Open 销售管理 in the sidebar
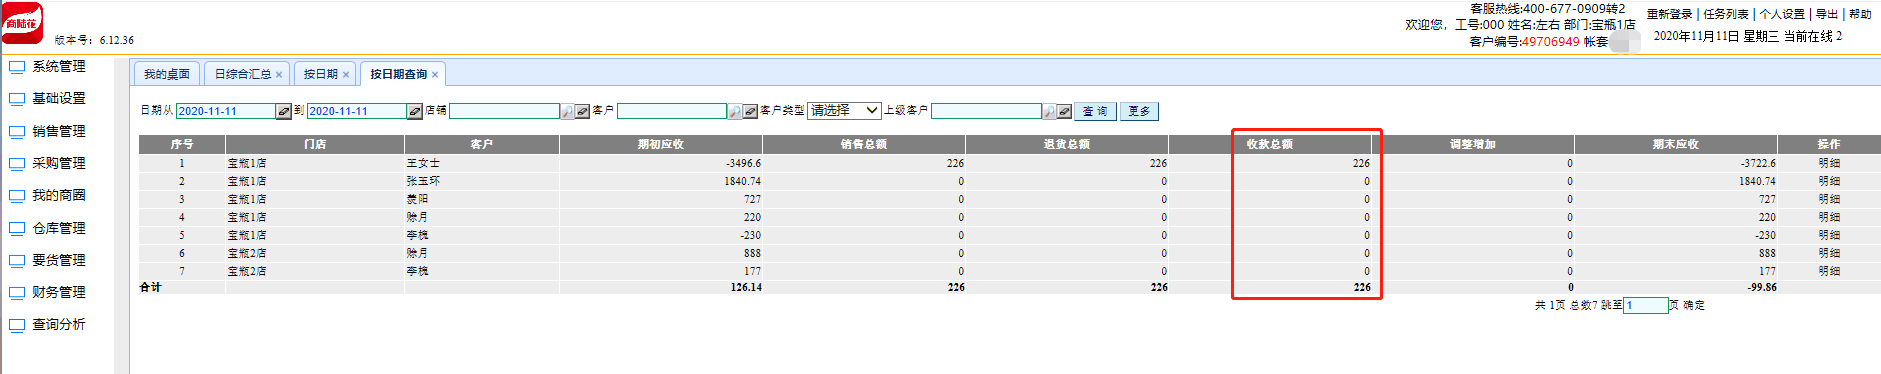The image size is (1881, 374). [59, 132]
